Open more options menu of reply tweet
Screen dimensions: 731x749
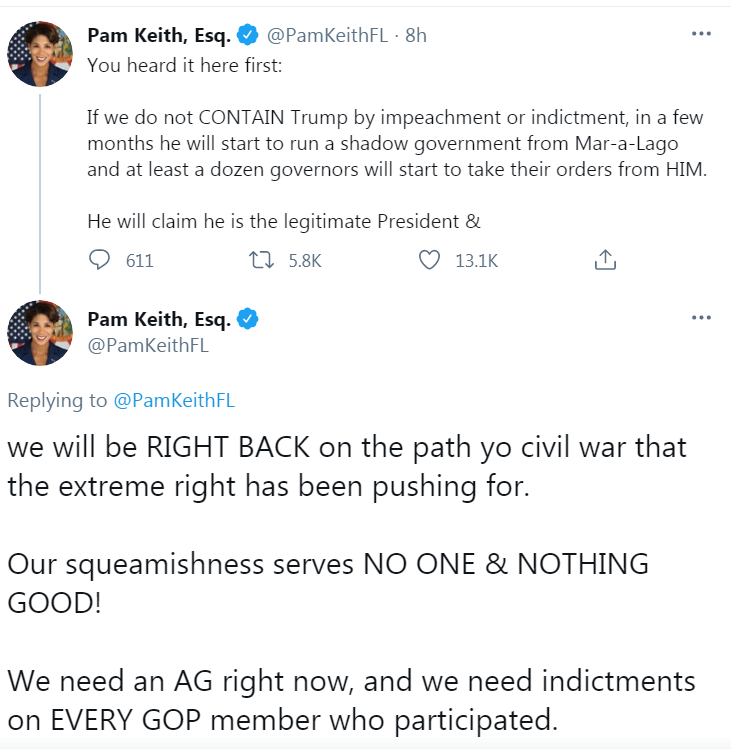tap(701, 317)
